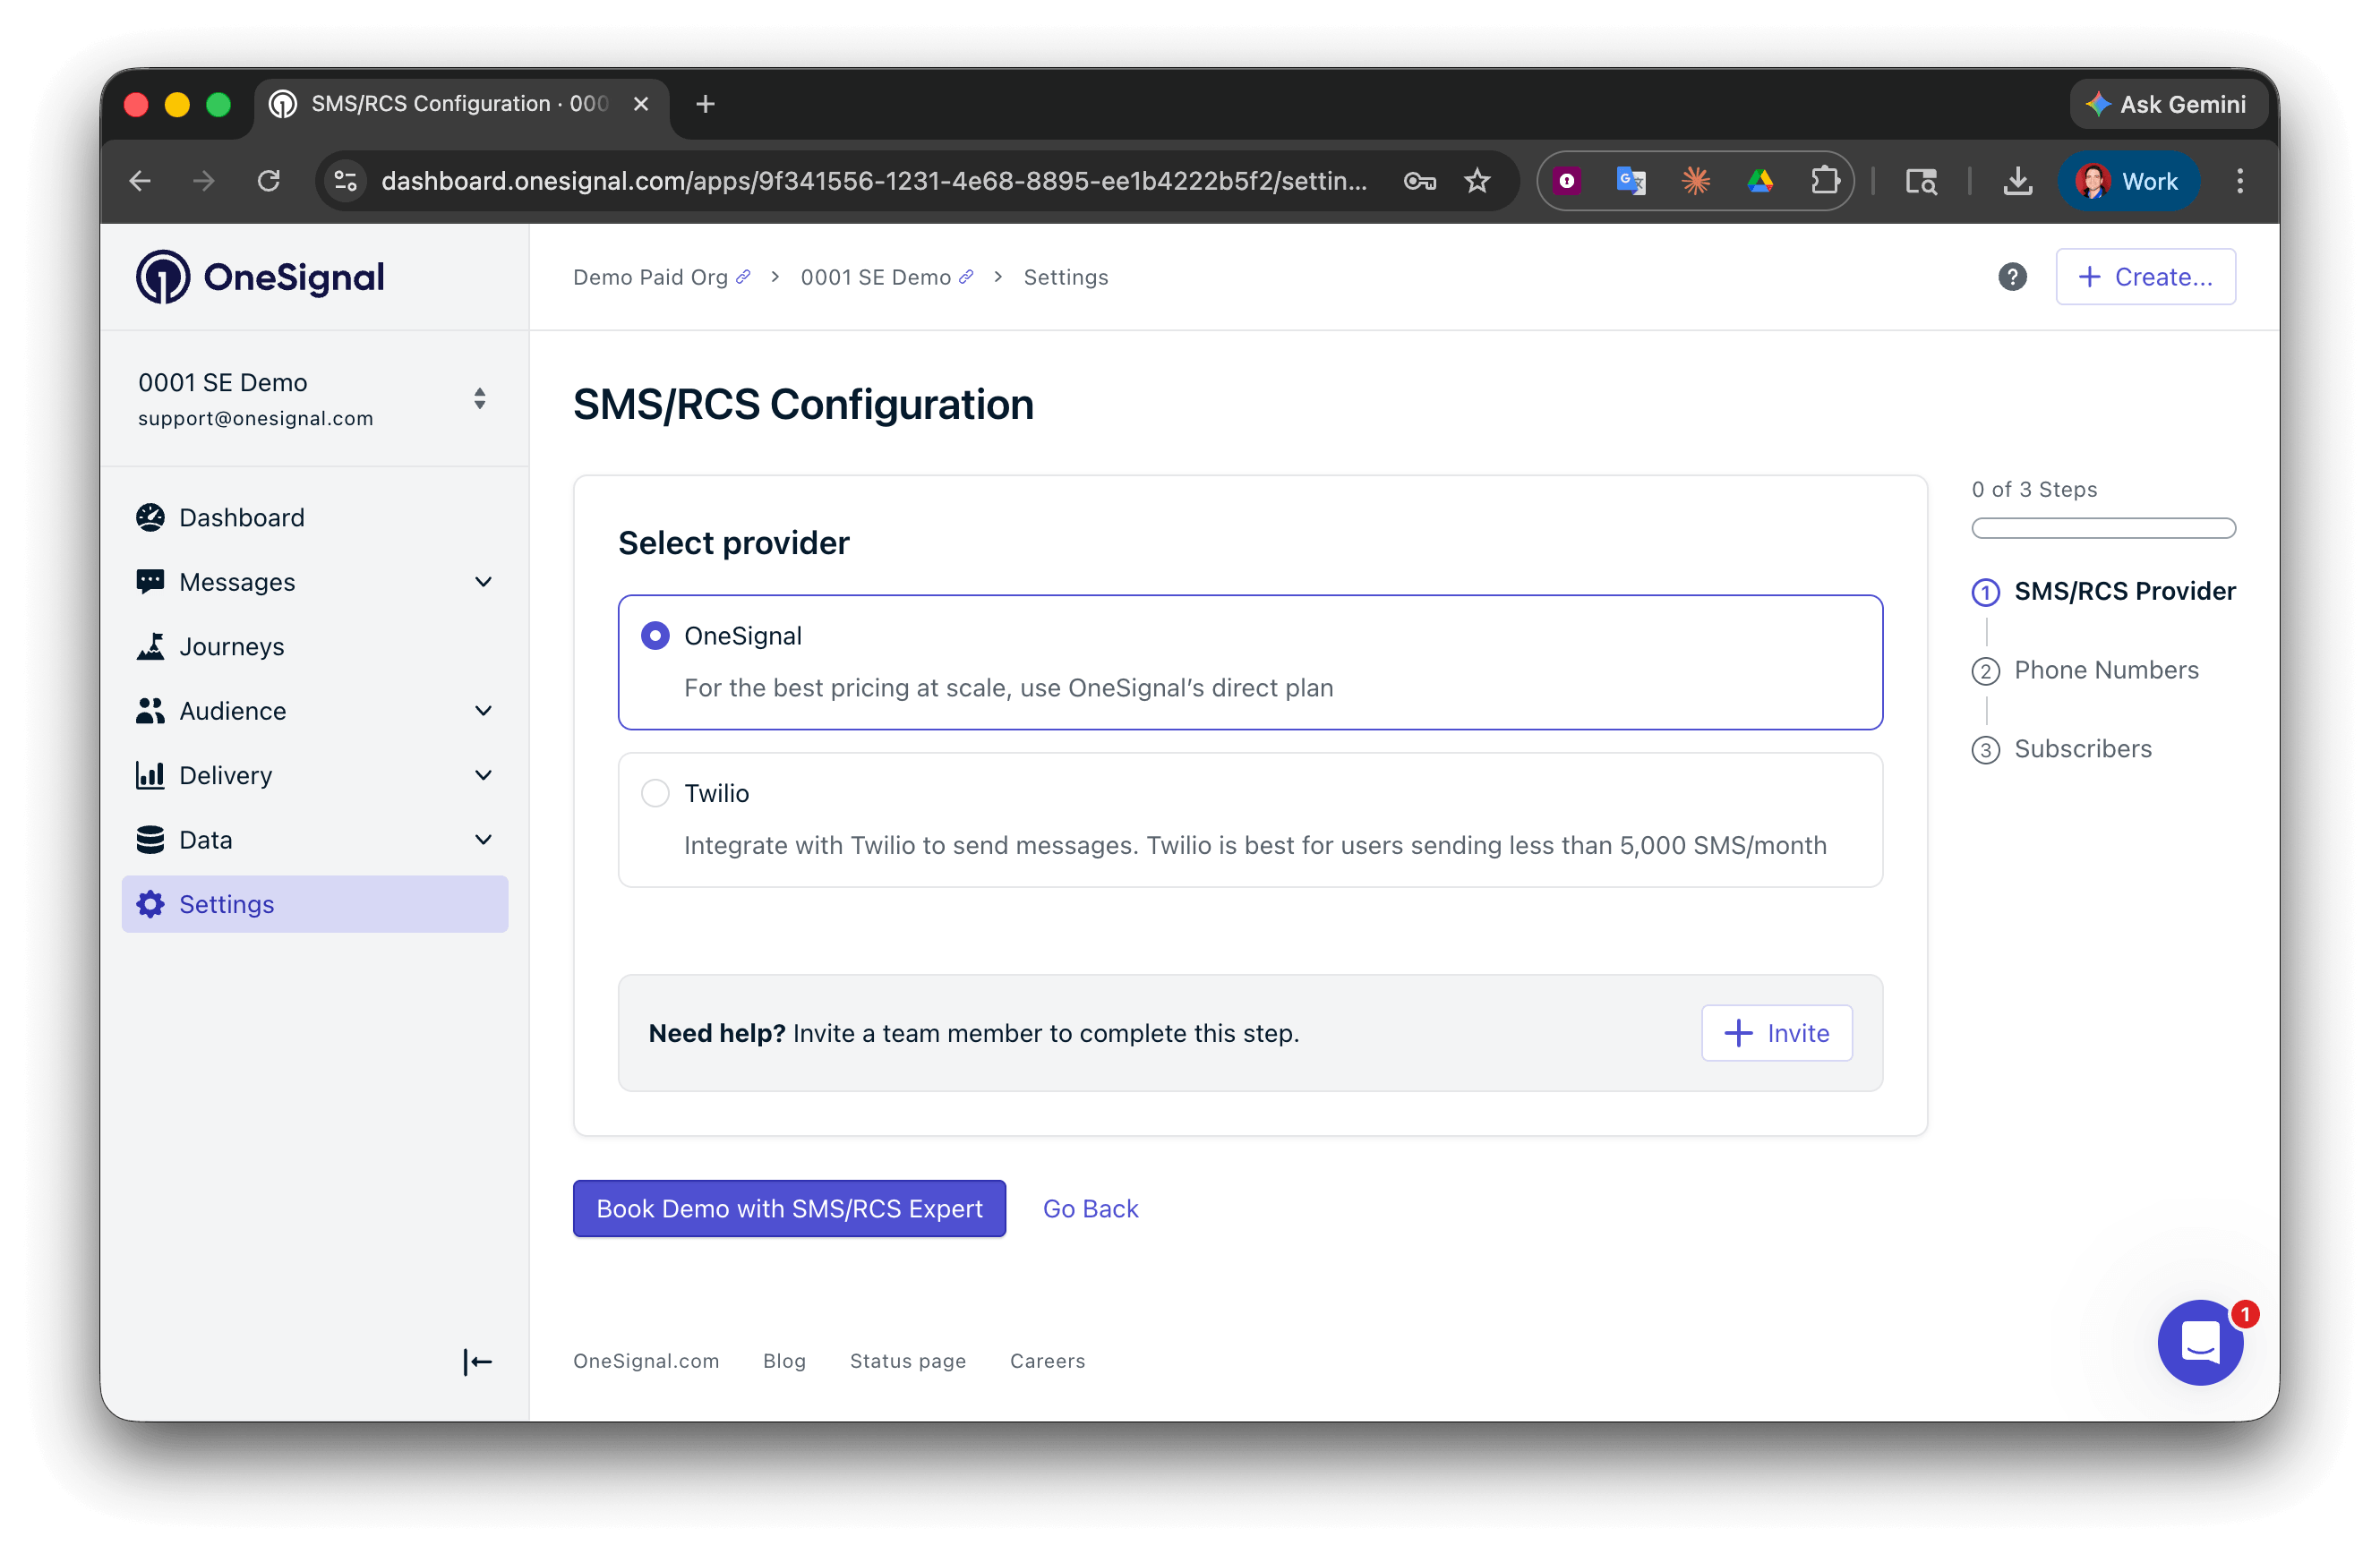Screen dimensions: 2380x1554
Task: Expand the Messages section
Action: click(484, 581)
